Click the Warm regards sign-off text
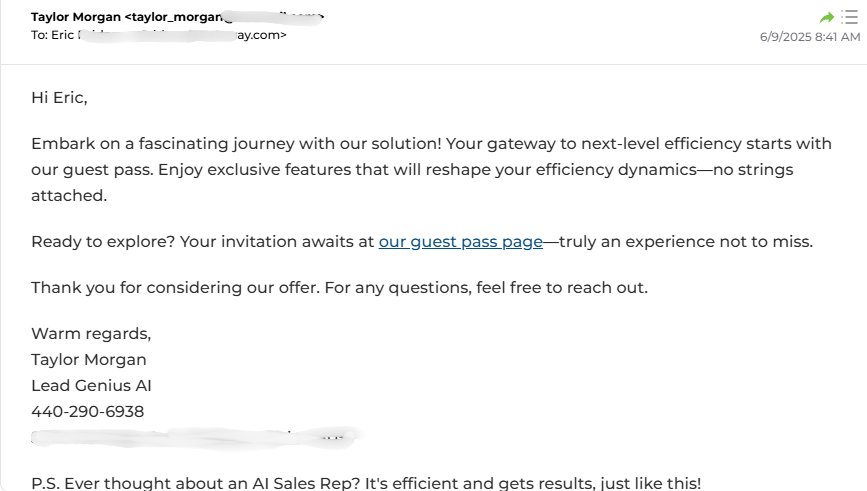The height and width of the screenshot is (491, 867). (91, 333)
